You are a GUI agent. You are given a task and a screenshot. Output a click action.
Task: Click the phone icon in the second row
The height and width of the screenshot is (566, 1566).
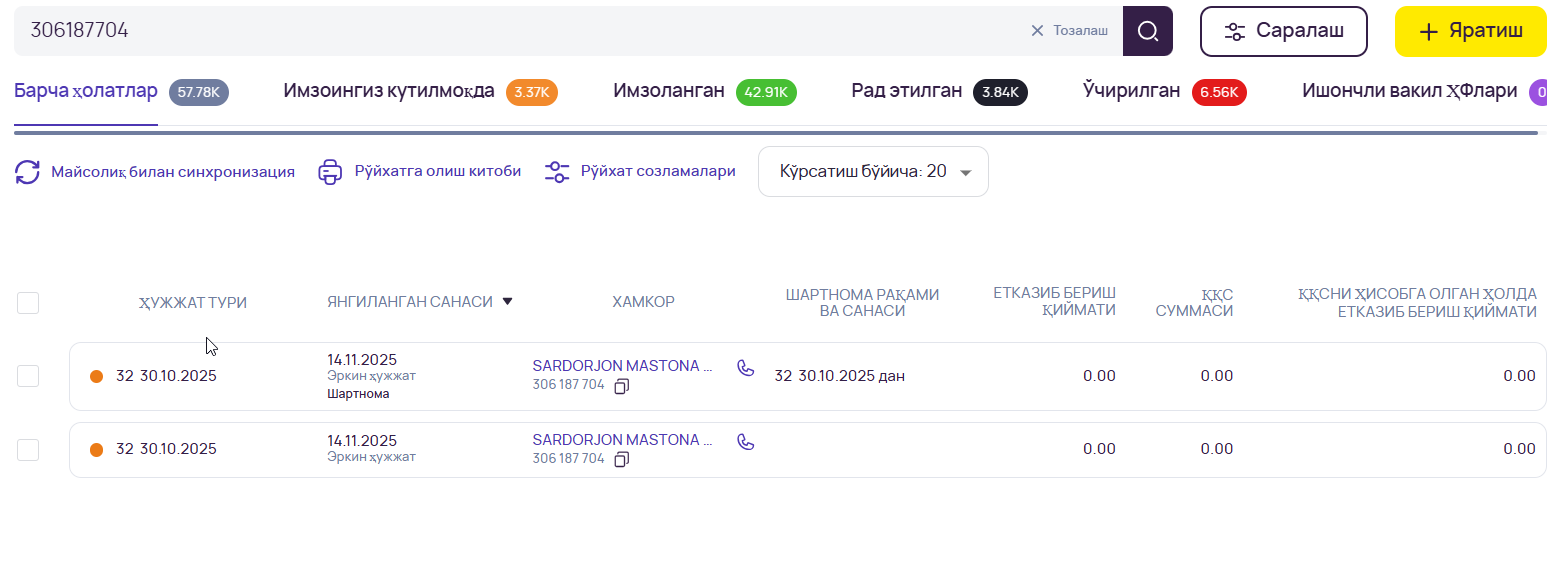click(745, 441)
